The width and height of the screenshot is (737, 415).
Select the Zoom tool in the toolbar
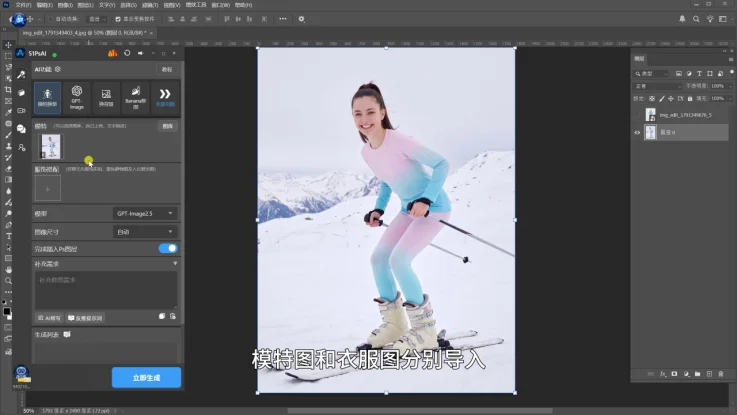point(8,281)
